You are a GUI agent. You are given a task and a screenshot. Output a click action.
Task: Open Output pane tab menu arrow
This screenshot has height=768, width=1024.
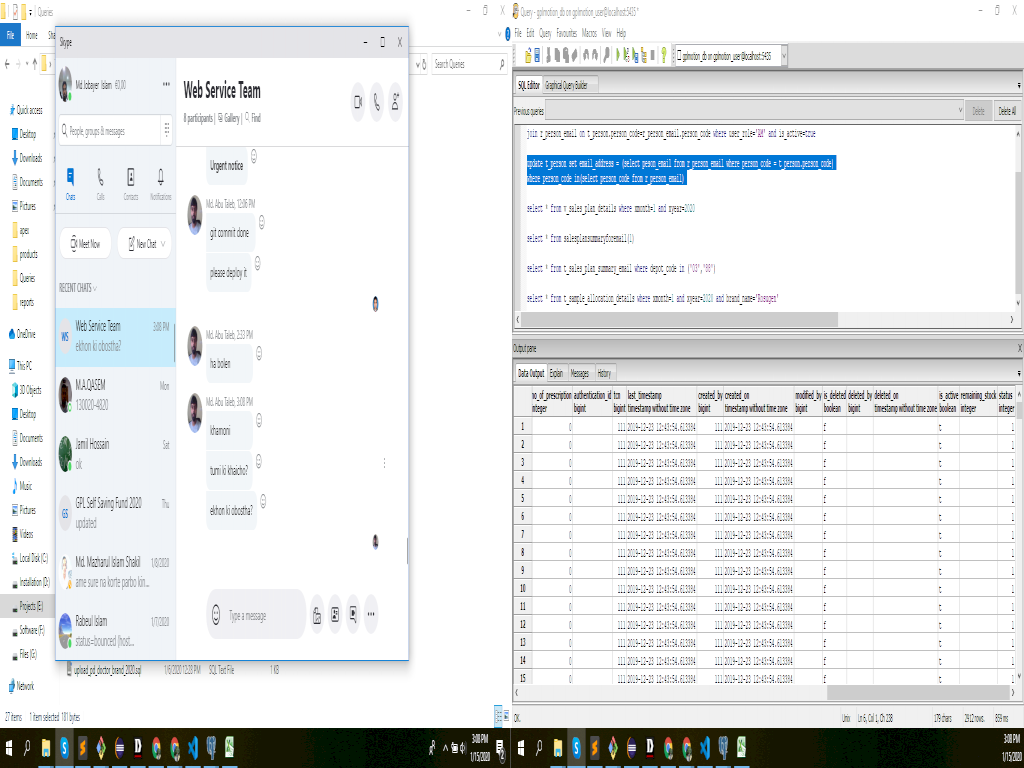tap(1019, 374)
